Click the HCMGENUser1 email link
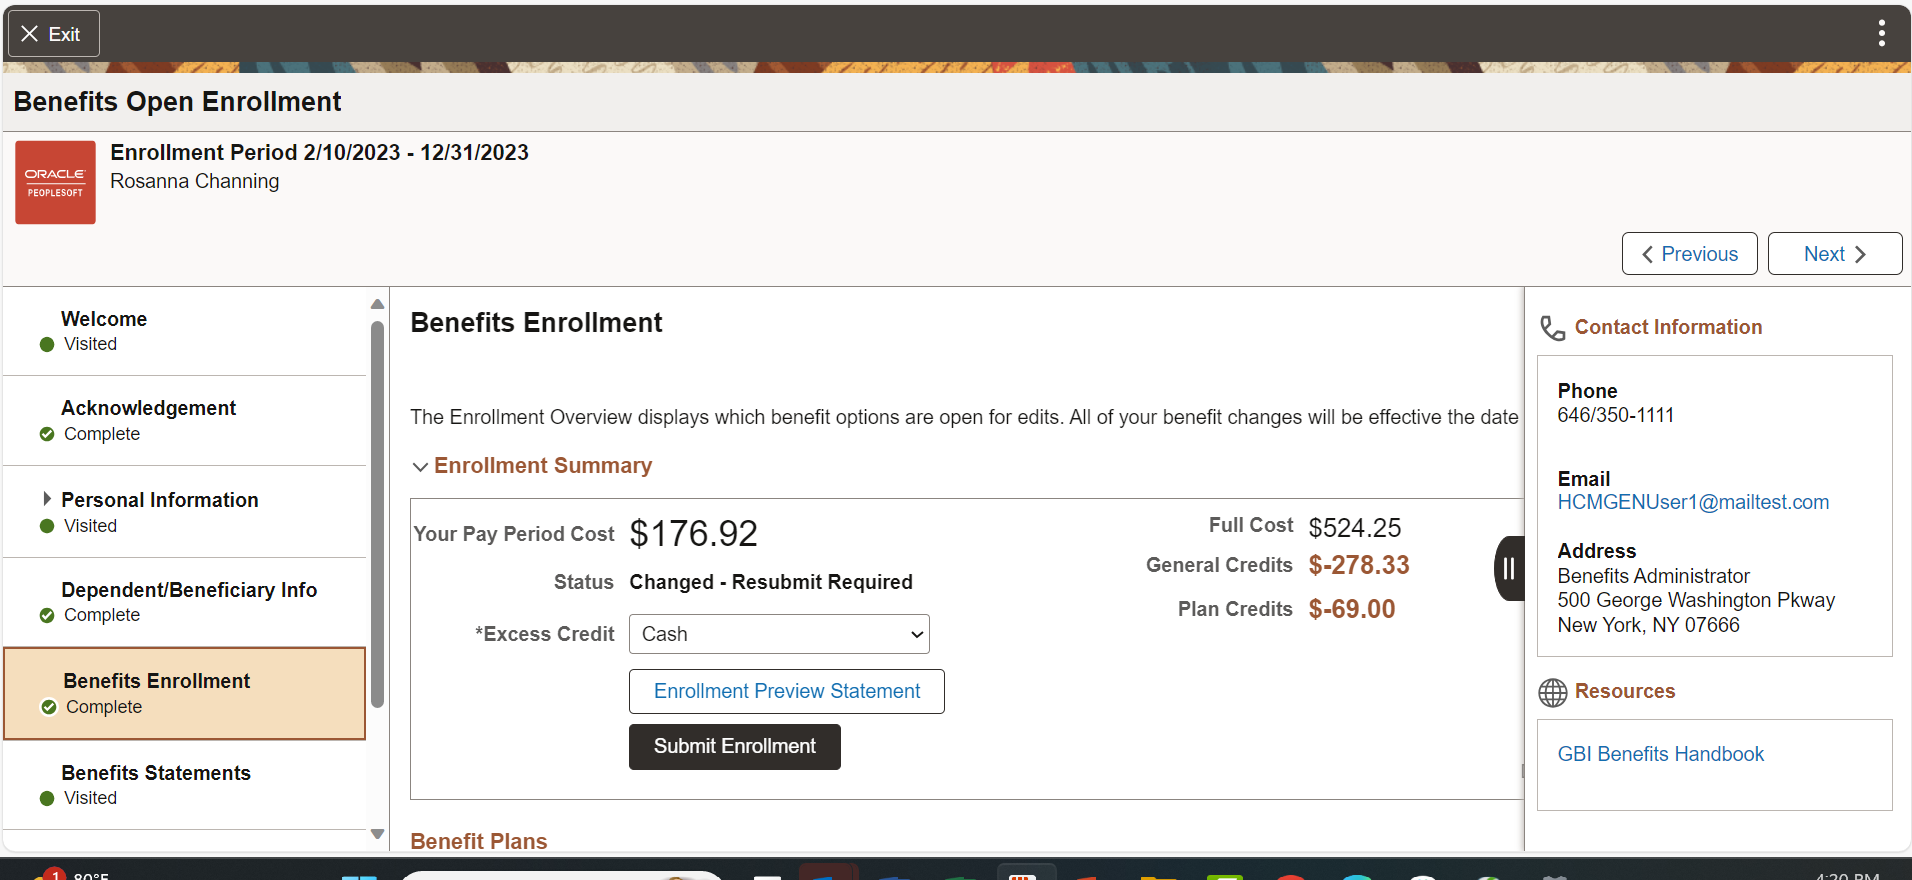Viewport: 1912px width, 880px height. [1692, 502]
